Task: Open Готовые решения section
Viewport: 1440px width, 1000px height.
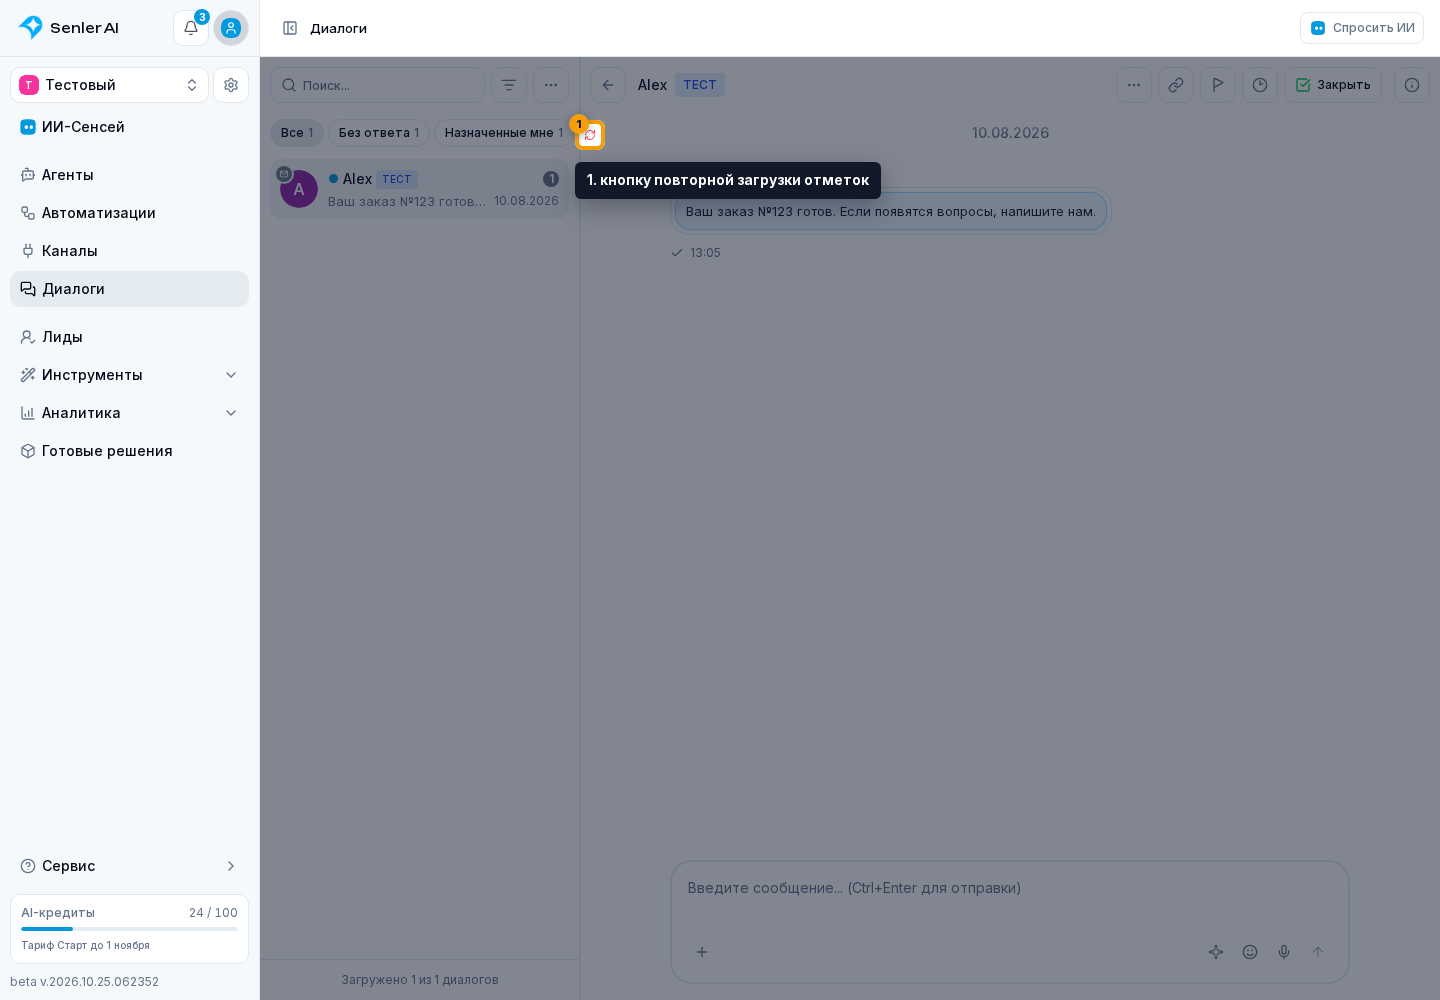Action: tap(130, 451)
